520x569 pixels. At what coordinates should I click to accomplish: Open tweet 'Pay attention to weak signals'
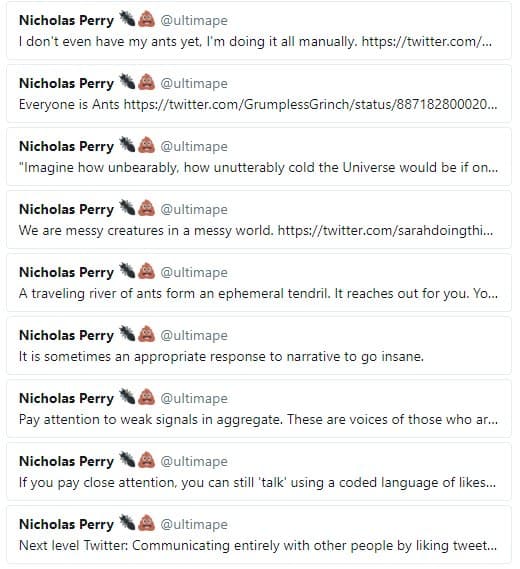(259, 409)
